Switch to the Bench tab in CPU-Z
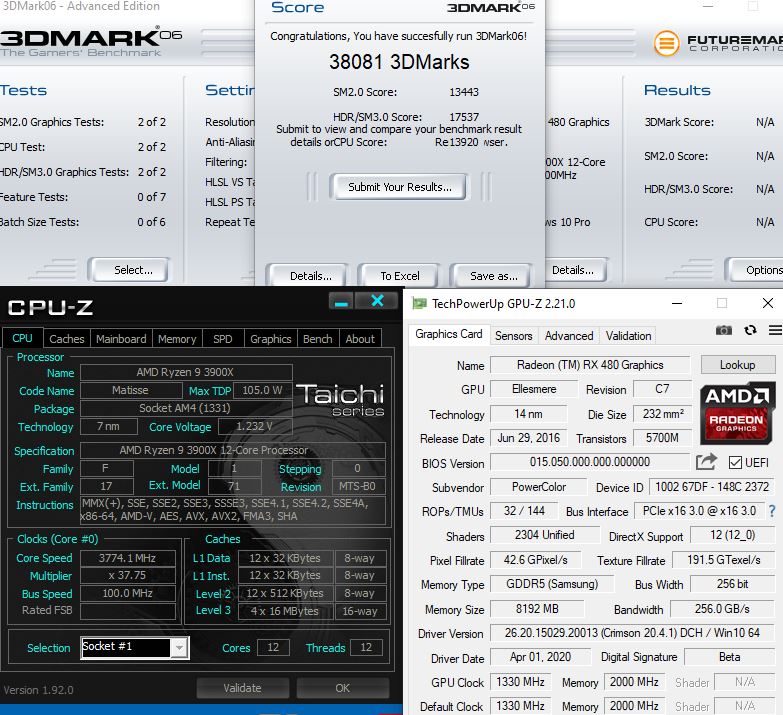The height and width of the screenshot is (715, 783). [318, 339]
